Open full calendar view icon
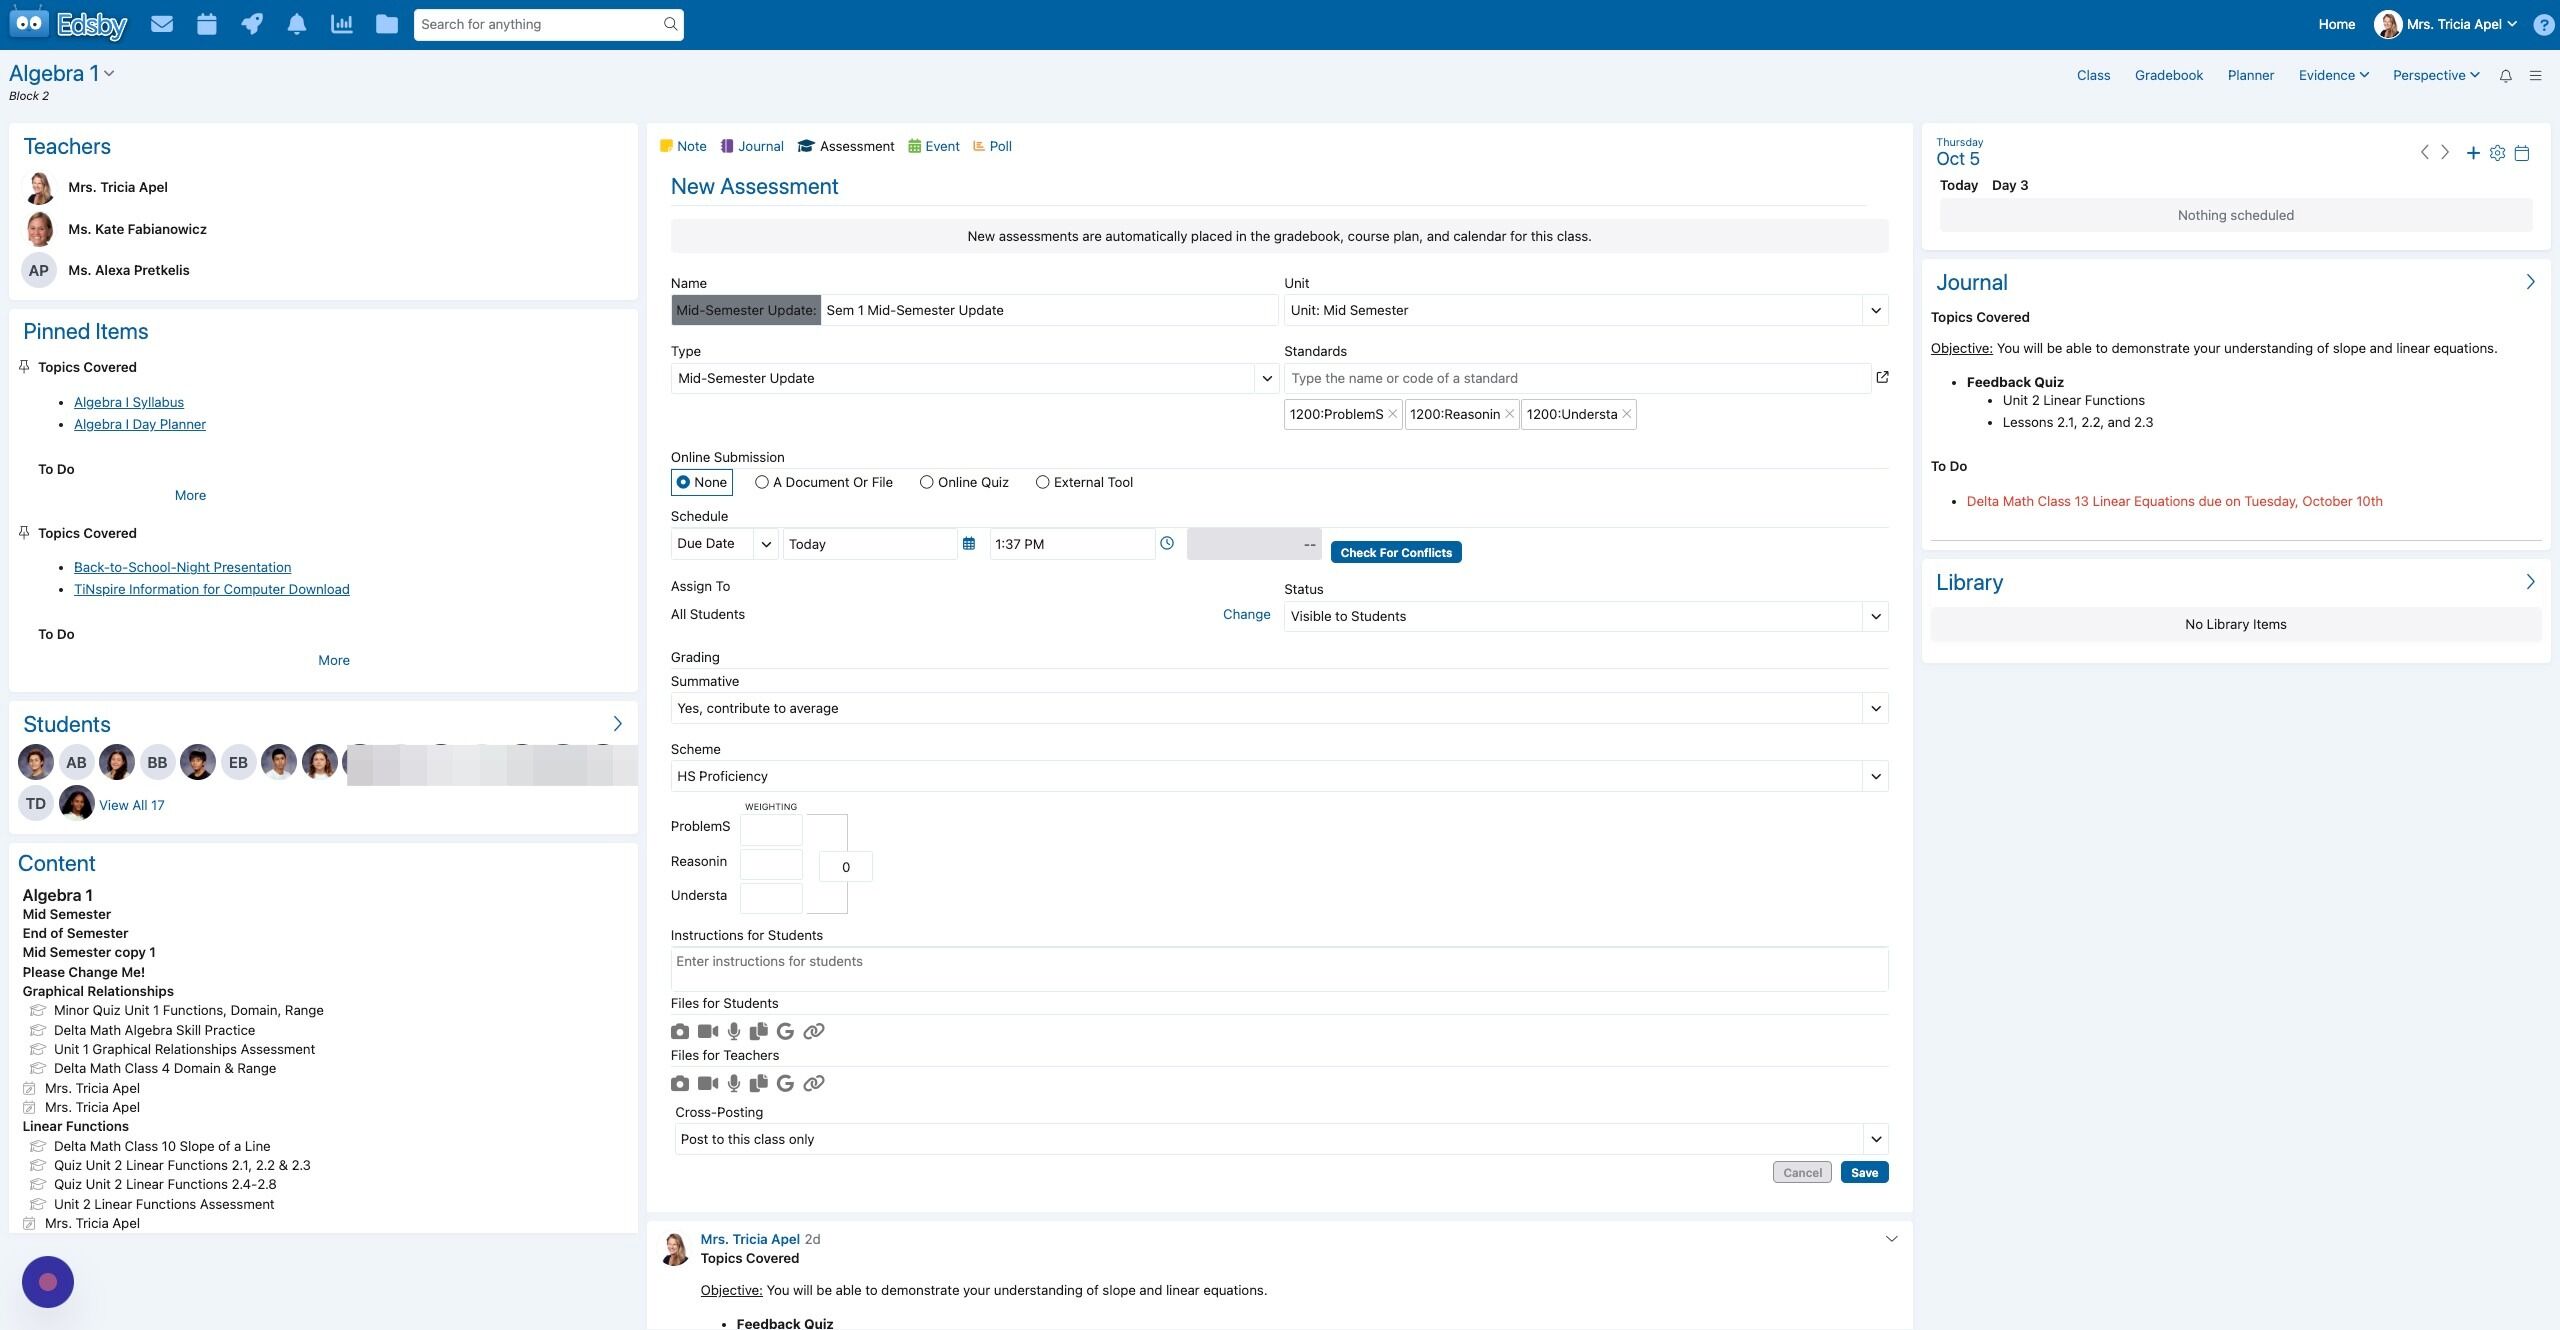This screenshot has height=1330, width=2560. coord(2522,153)
